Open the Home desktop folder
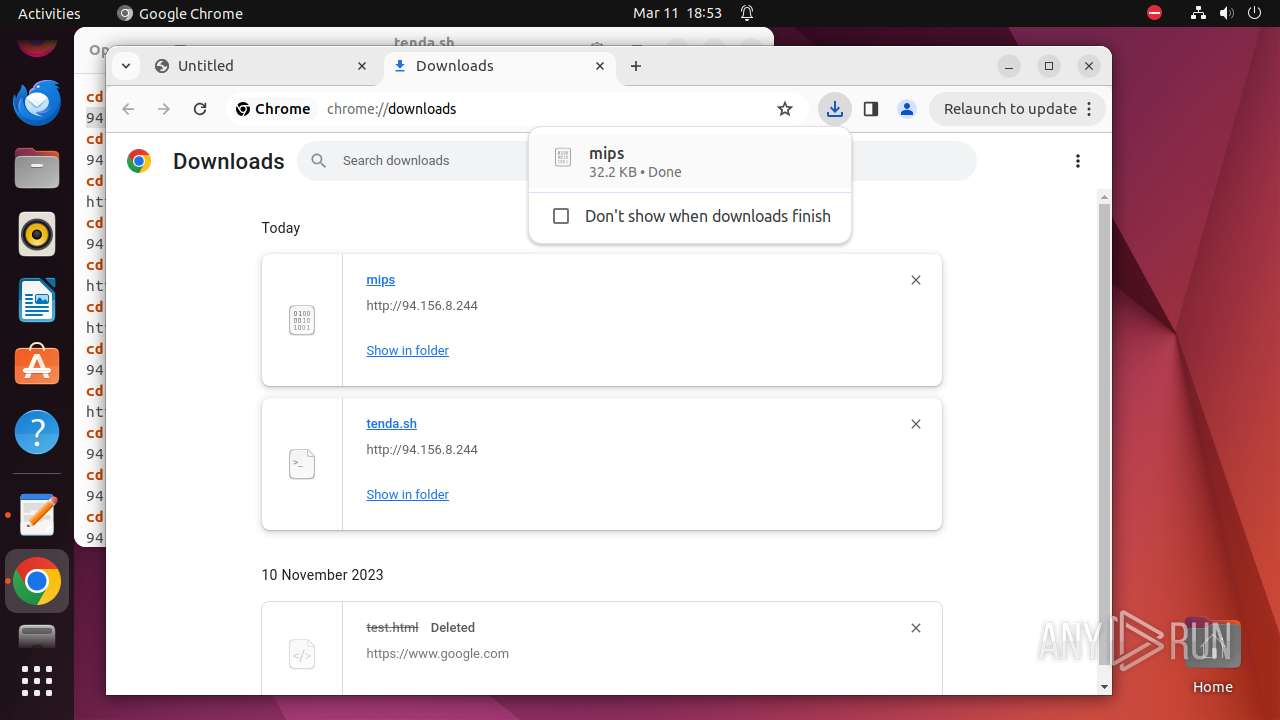This screenshot has width=1280, height=720. (x=1212, y=655)
